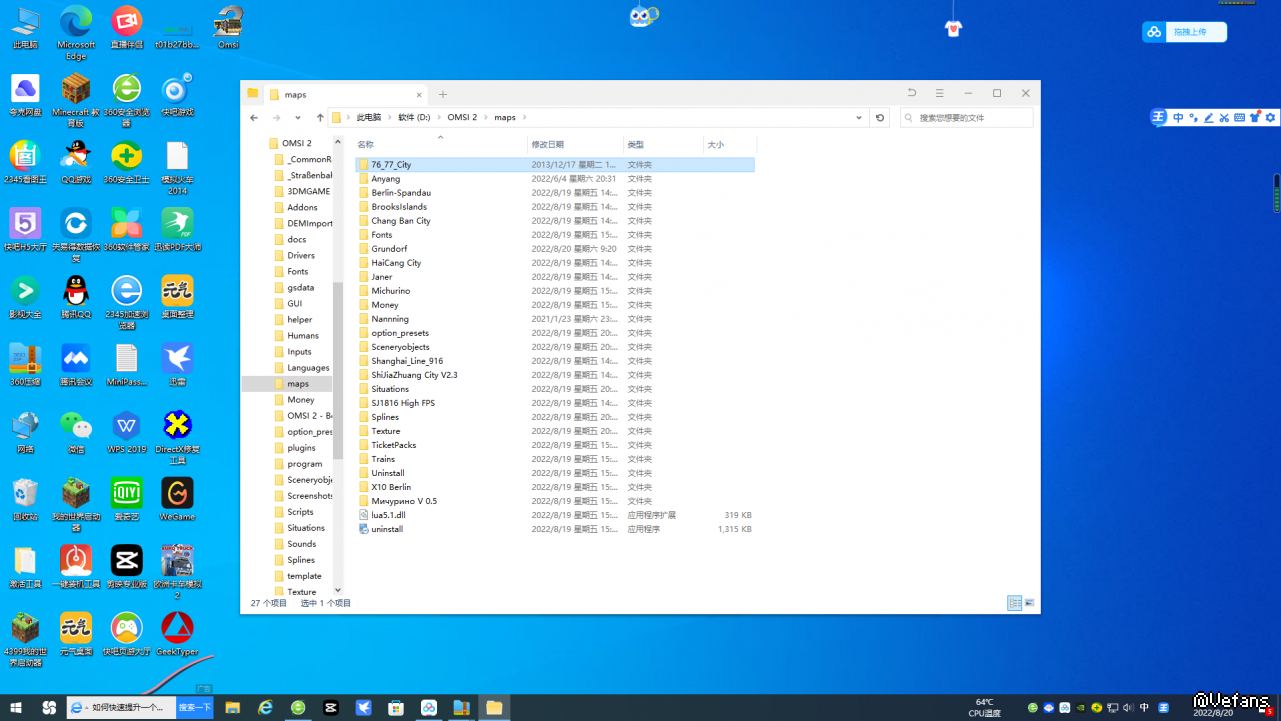Image resolution: width=1281 pixels, height=721 pixels.
Task: Switch to large thumbnails view in the status bar
Action: coord(1029,603)
